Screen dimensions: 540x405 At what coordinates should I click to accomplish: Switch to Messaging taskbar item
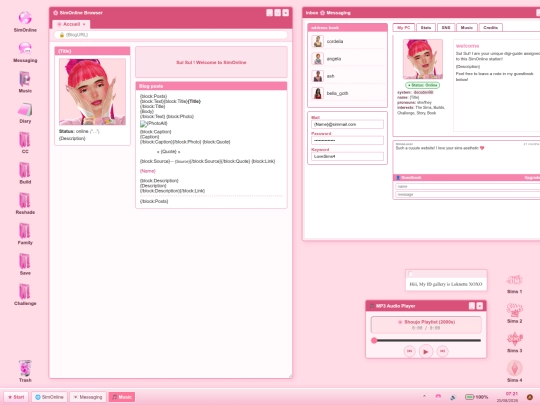pos(88,397)
